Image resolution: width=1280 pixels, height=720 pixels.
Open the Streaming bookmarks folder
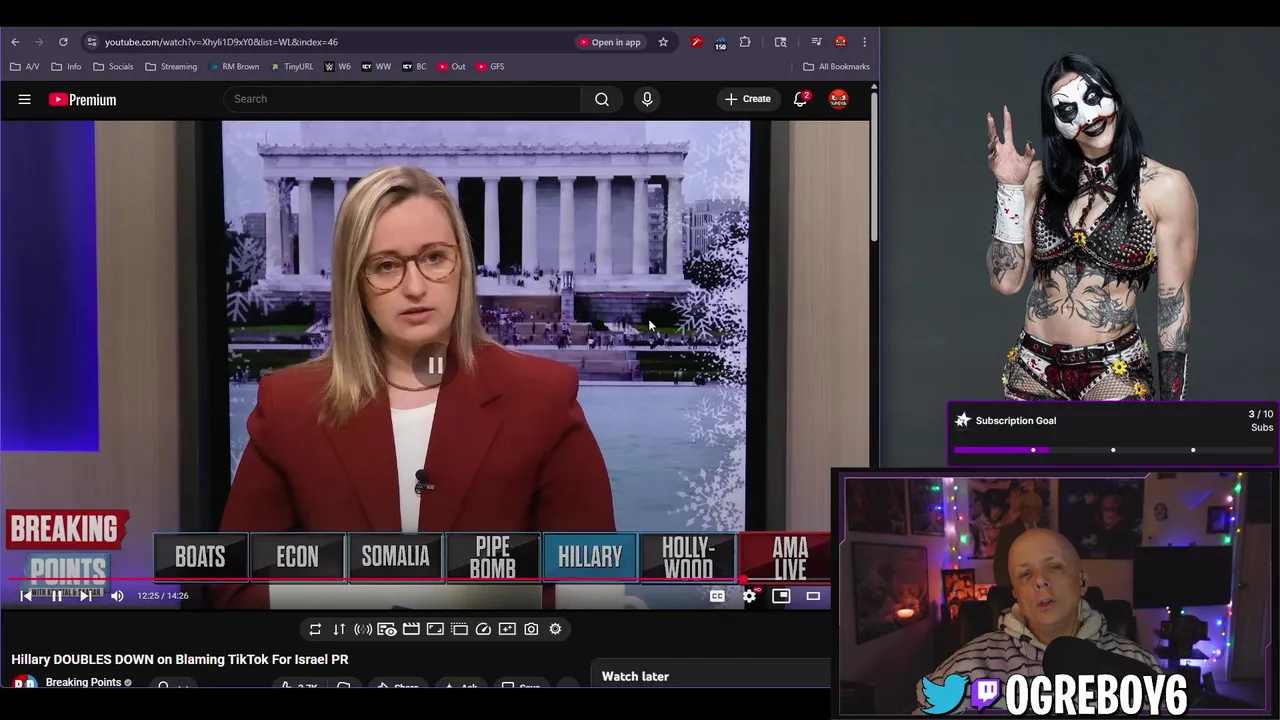click(171, 66)
